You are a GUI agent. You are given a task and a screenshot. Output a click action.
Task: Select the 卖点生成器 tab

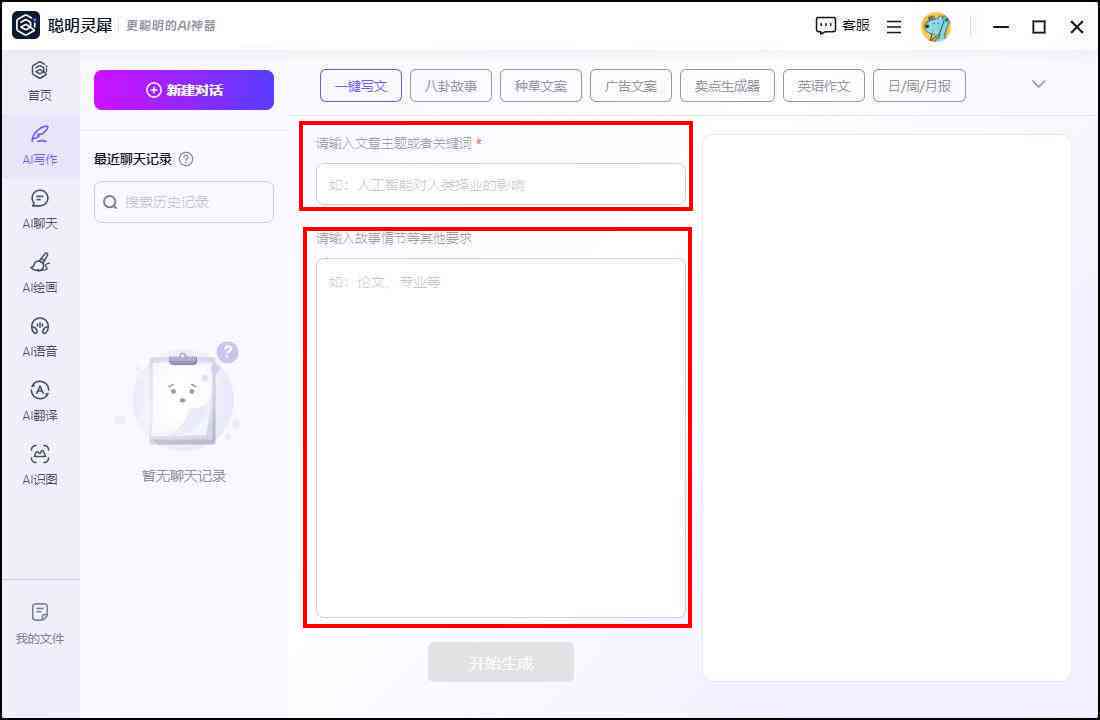(x=727, y=86)
